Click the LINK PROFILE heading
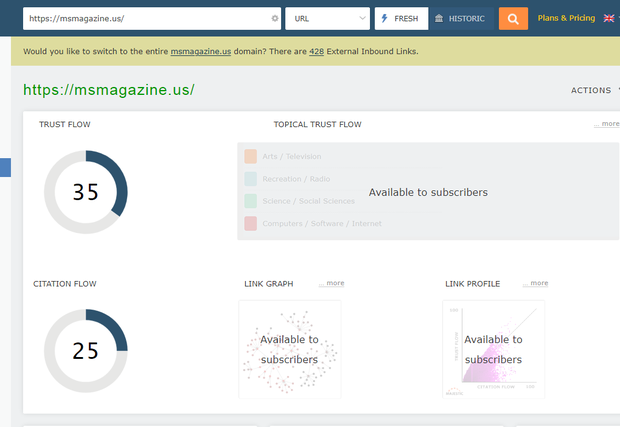The height and width of the screenshot is (427, 620). click(x=473, y=284)
